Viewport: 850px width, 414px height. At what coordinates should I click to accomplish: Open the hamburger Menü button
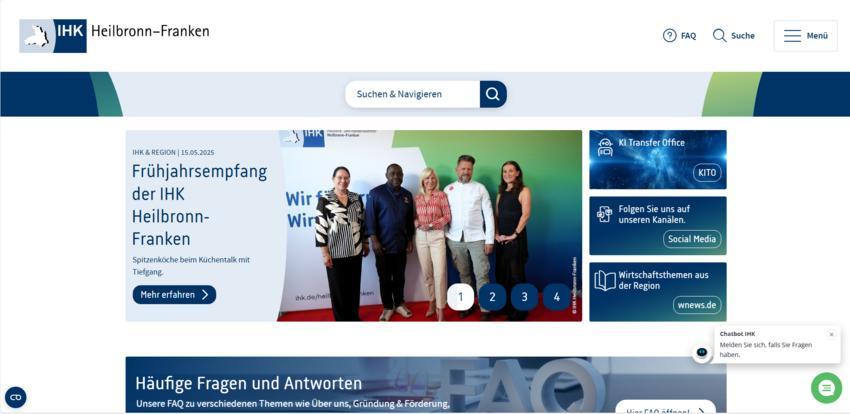coord(805,35)
